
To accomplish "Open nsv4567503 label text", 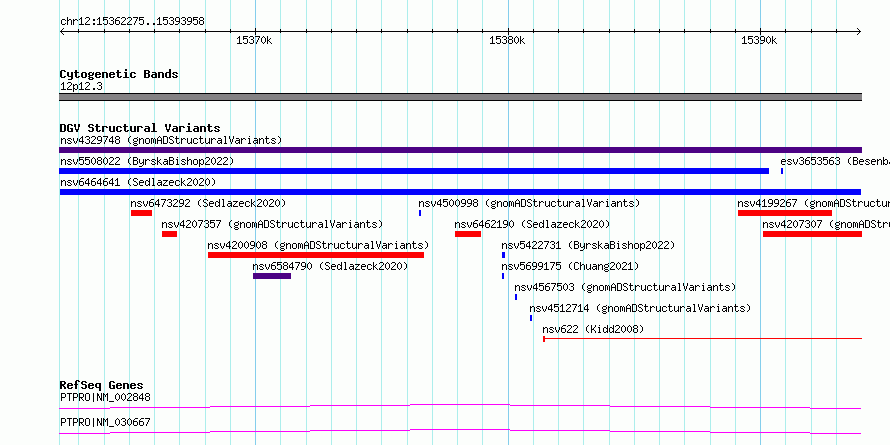I will click(625, 287).
